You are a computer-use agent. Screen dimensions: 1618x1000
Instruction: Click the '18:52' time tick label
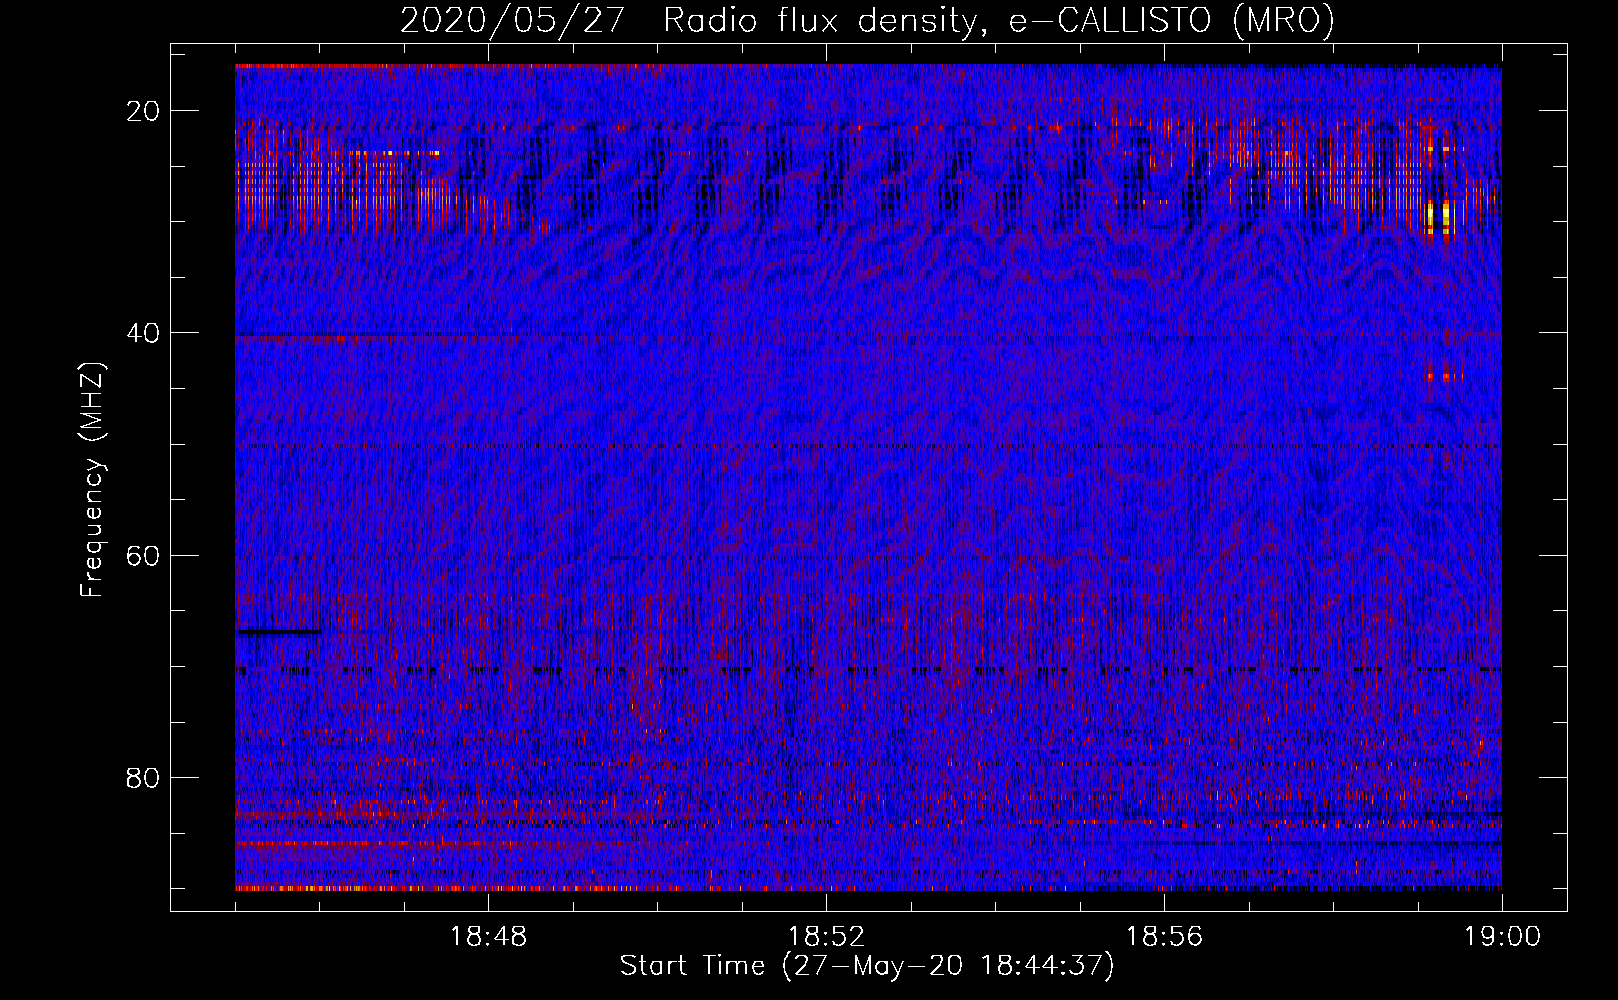click(826, 937)
